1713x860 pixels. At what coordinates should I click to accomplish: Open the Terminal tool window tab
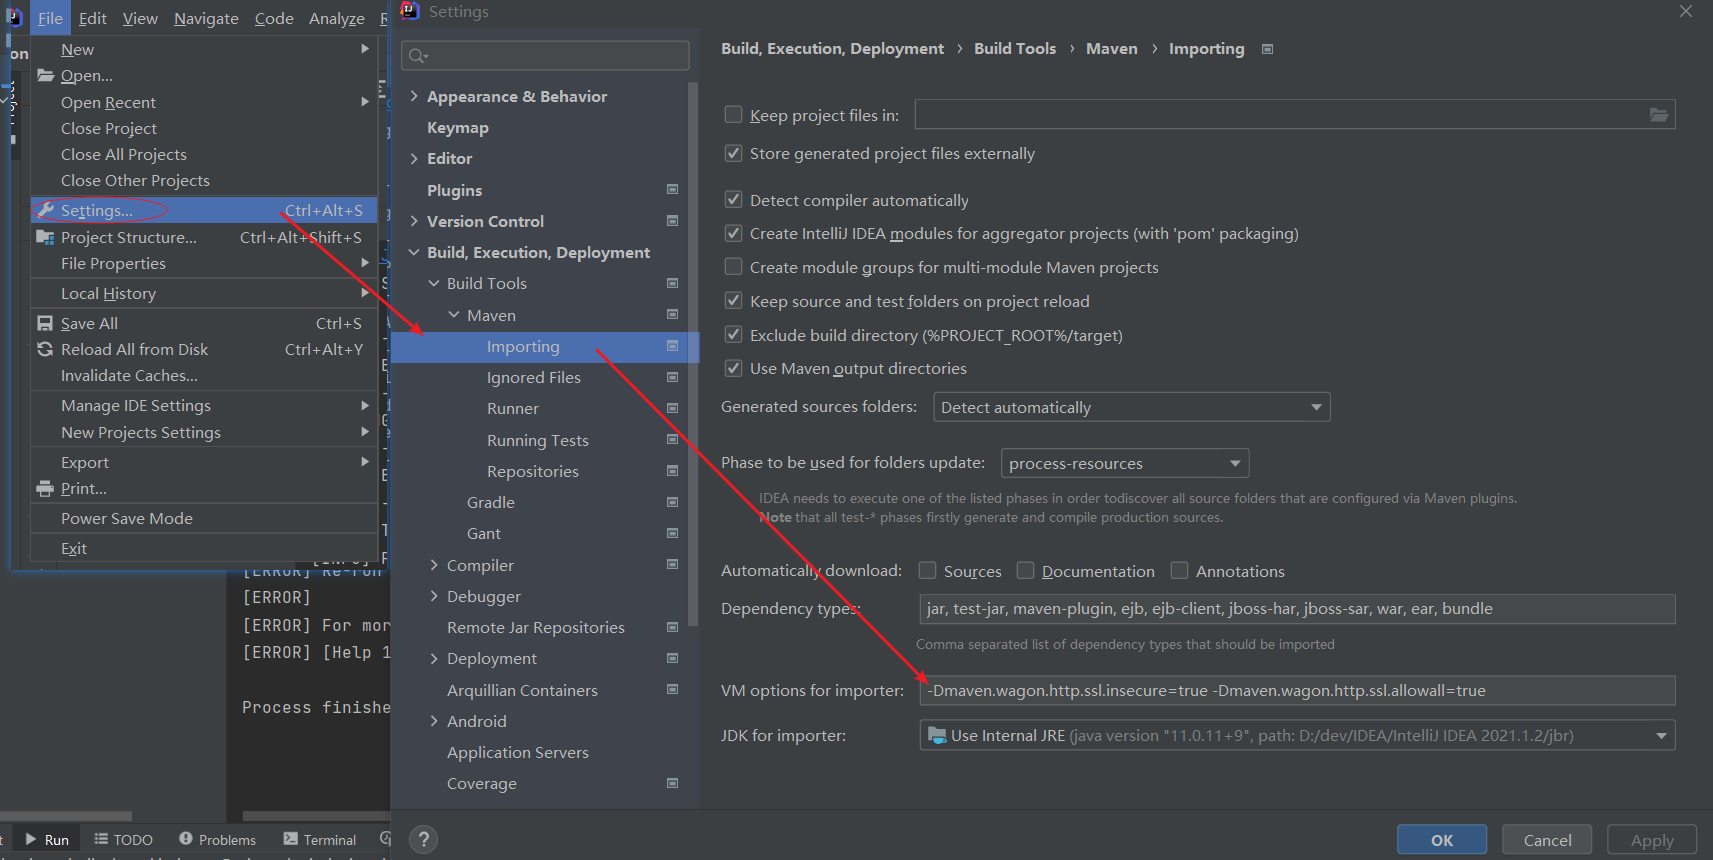point(319,840)
